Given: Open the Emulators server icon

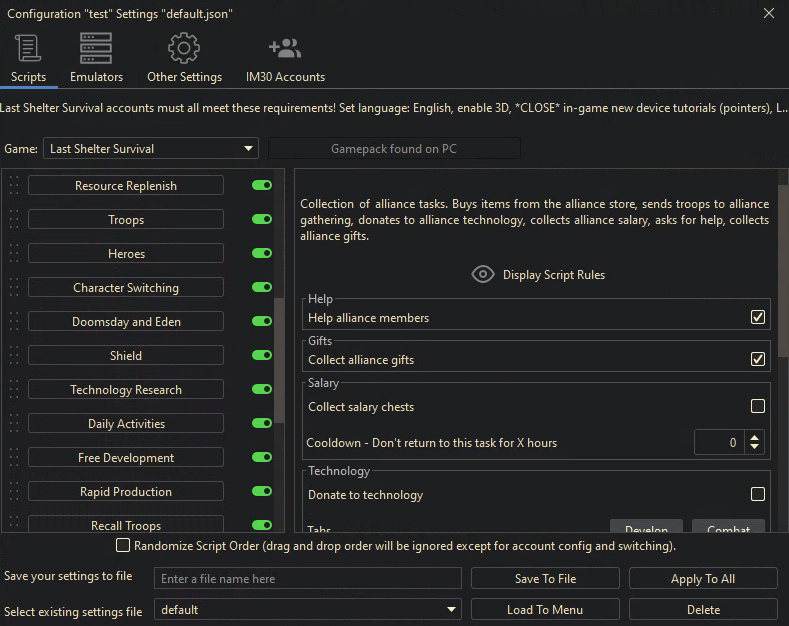Looking at the screenshot, I should point(96,48).
